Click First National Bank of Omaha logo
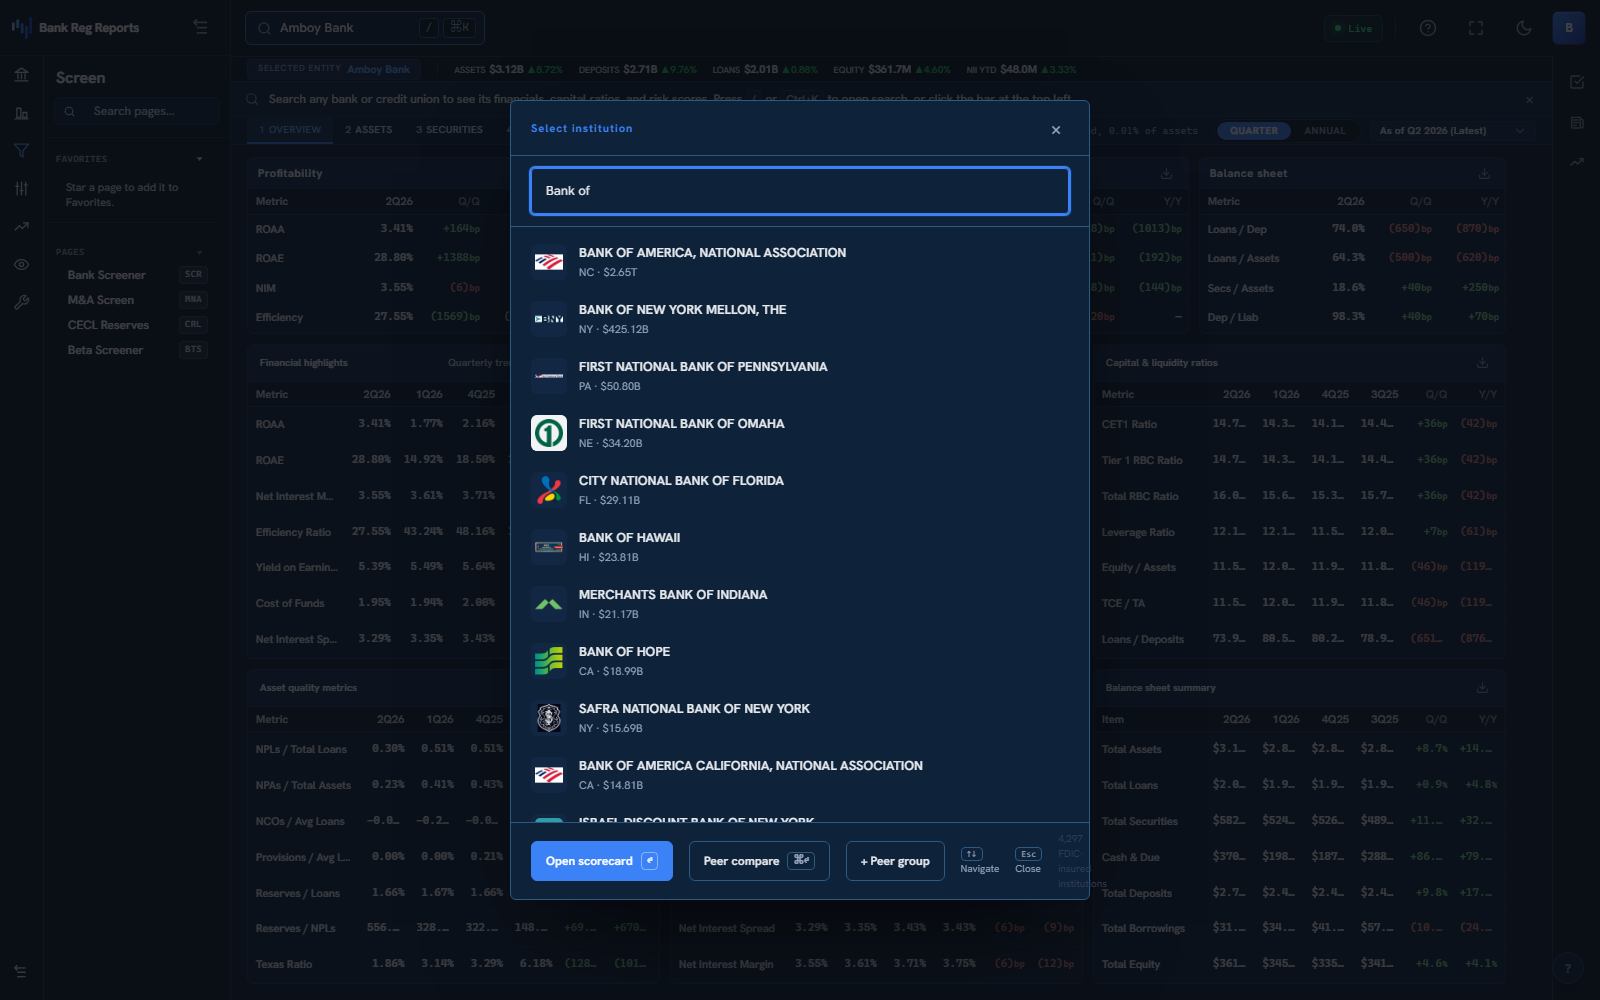The height and width of the screenshot is (1000, 1600). click(549, 433)
